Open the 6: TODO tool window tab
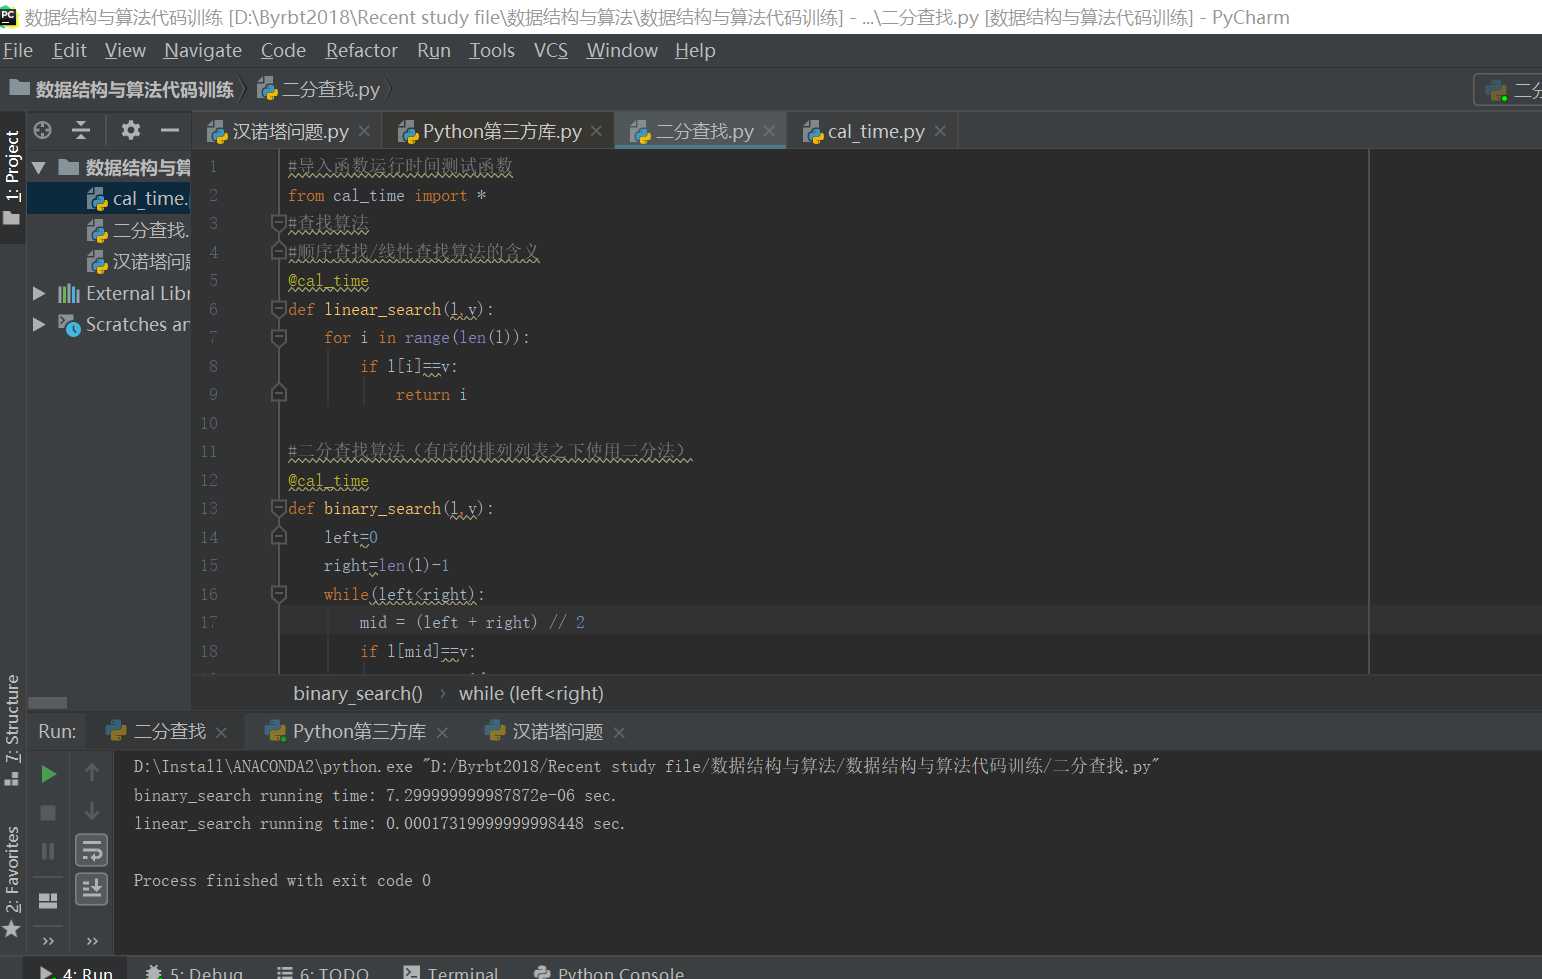Viewport: 1542px width, 979px height. point(322,972)
